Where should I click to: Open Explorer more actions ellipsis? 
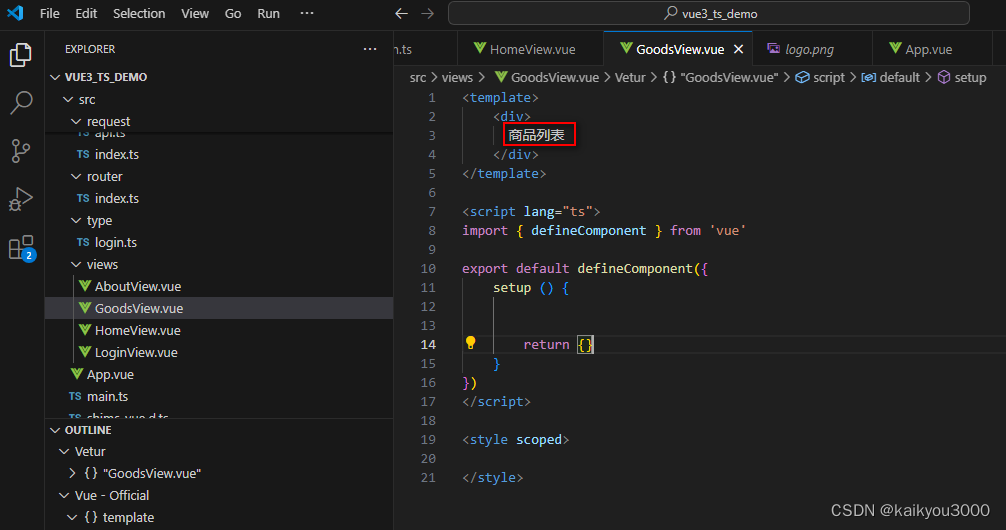370,49
